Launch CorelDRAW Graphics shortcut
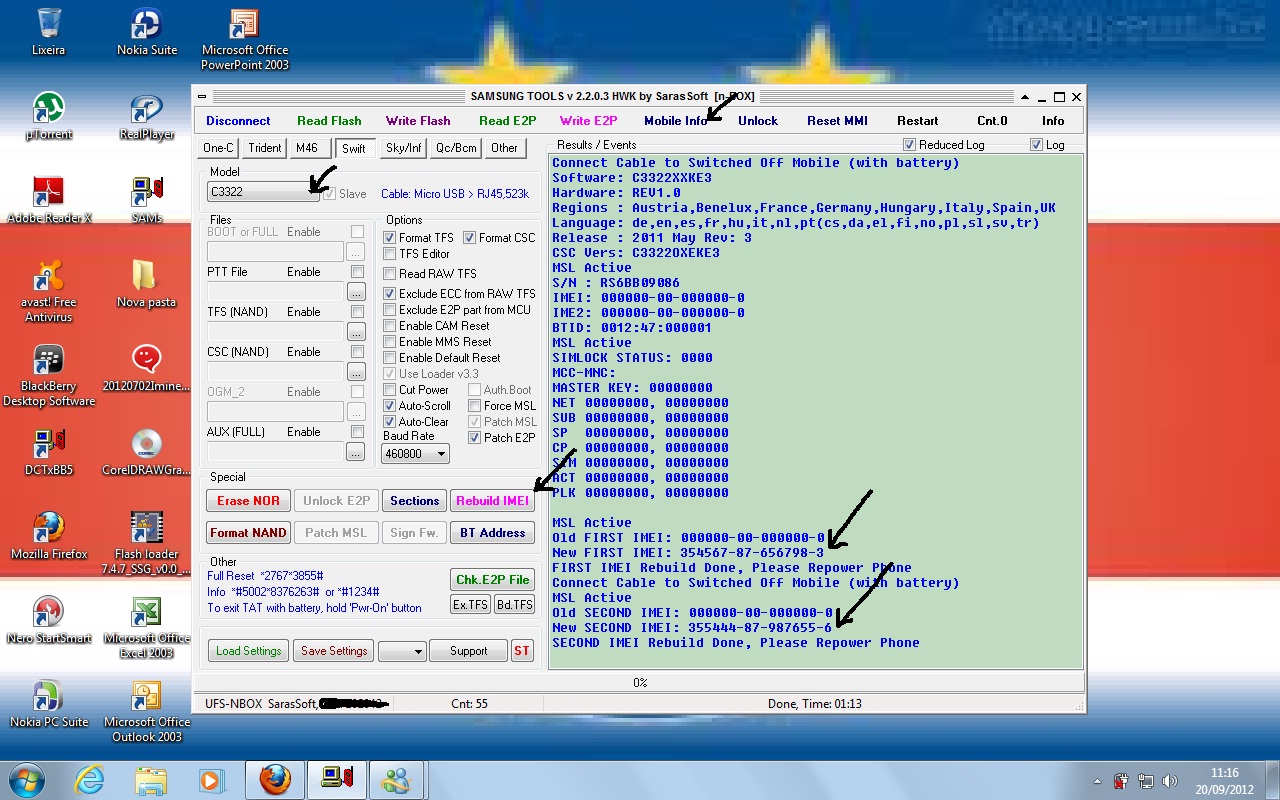This screenshot has height=800, width=1280. (x=147, y=452)
